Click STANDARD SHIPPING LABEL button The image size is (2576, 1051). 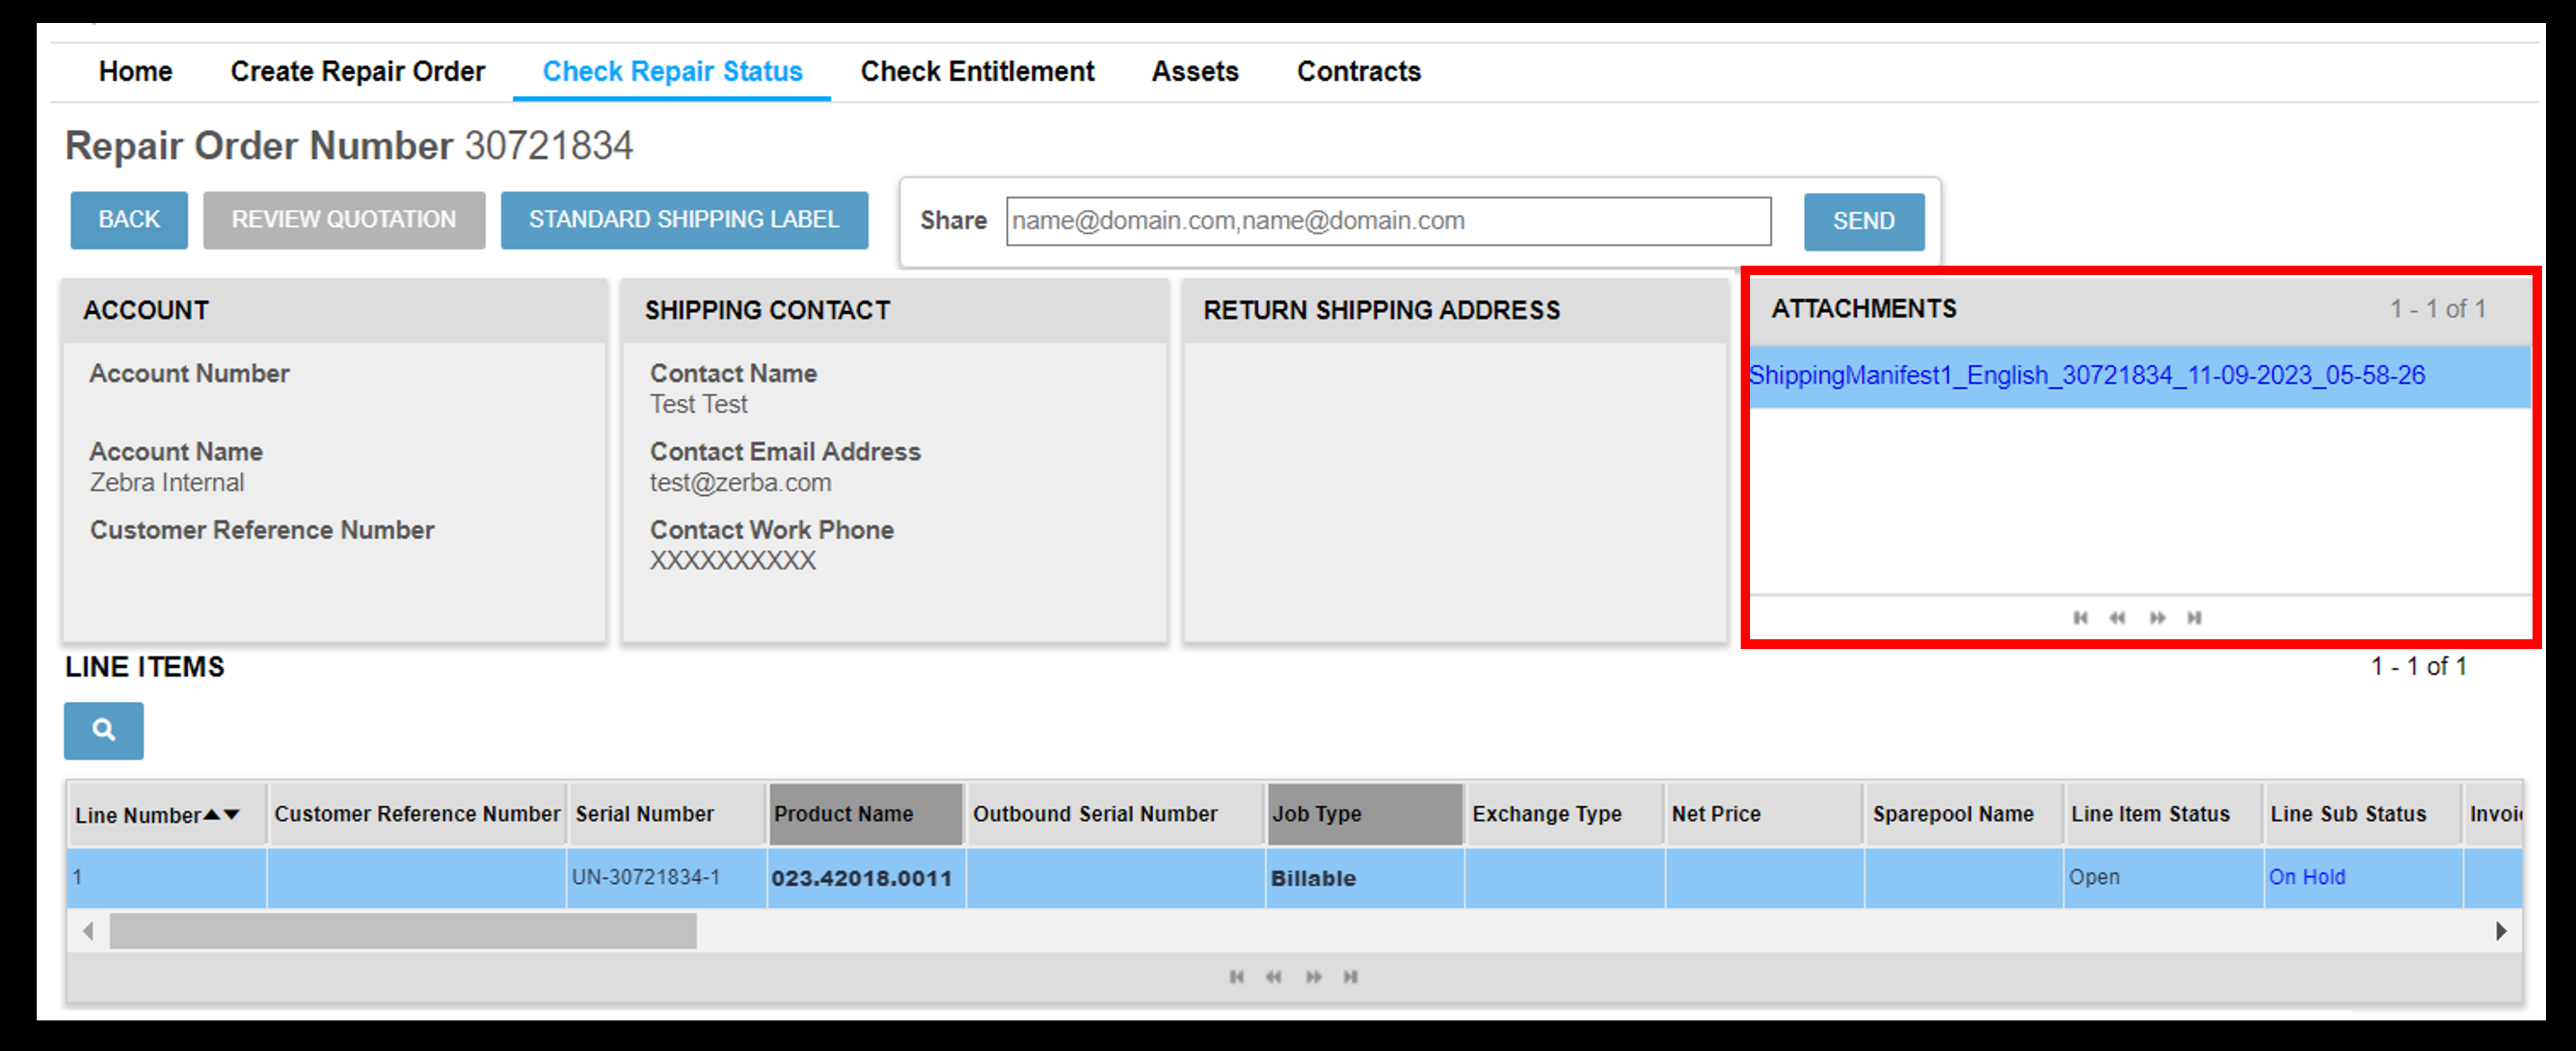coord(683,218)
